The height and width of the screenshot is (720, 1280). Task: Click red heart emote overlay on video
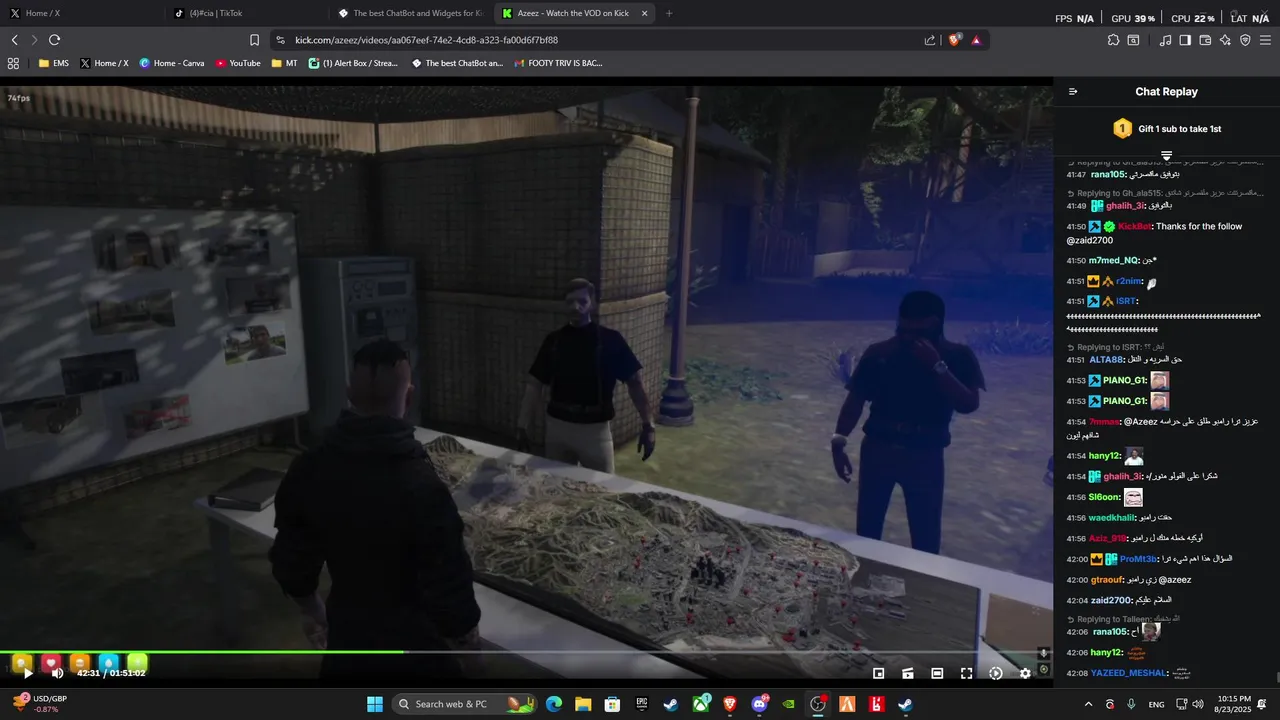50,662
